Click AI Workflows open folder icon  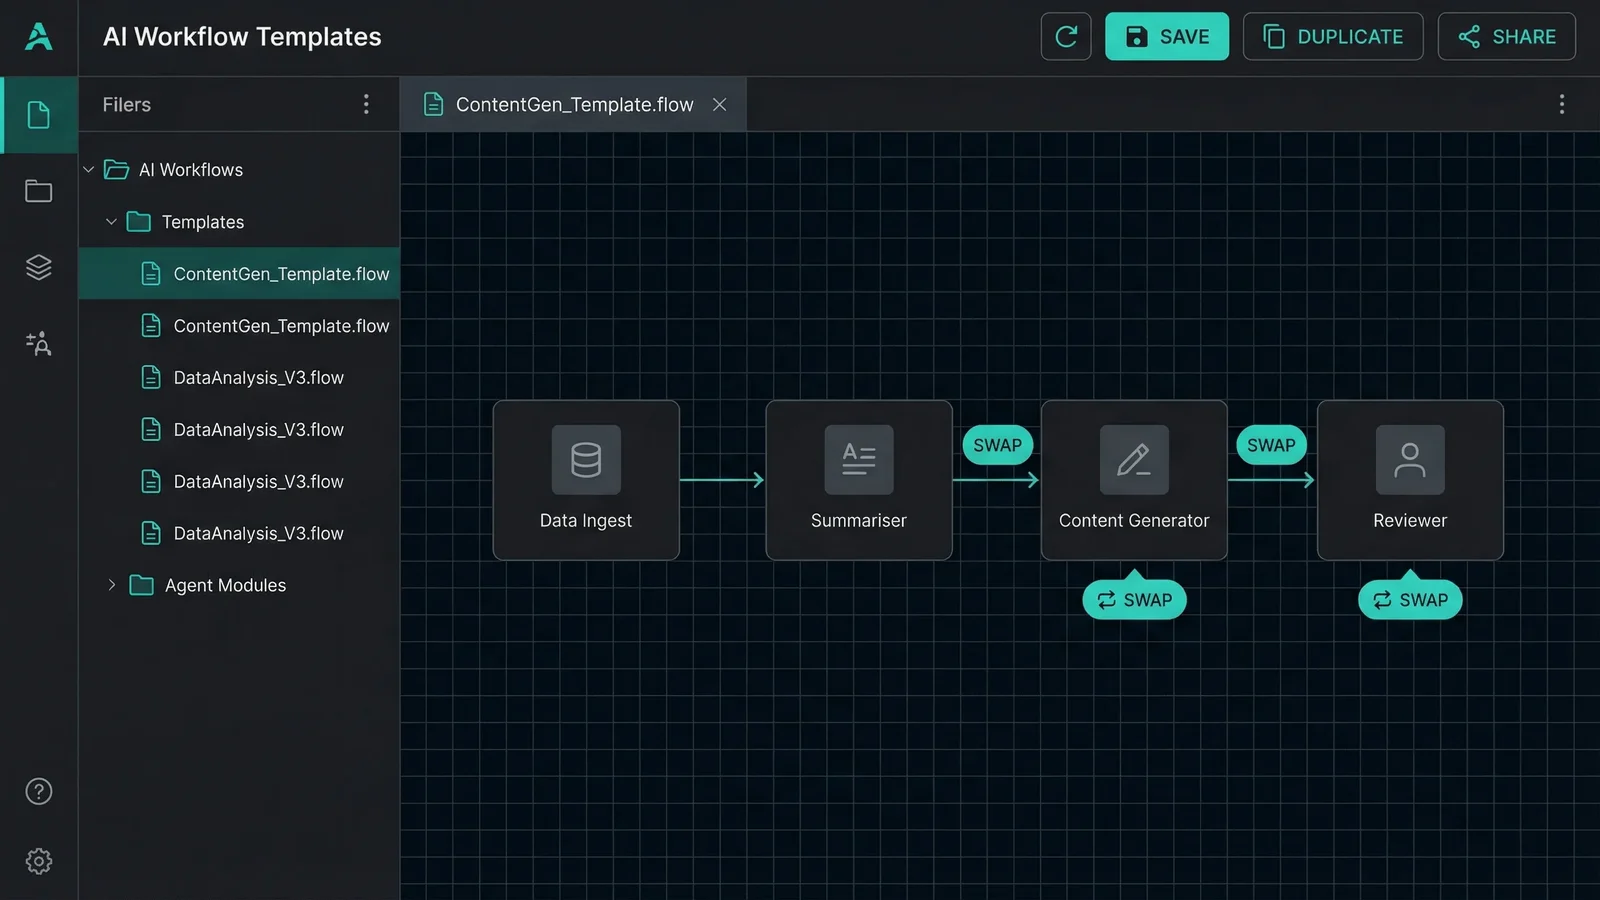click(117, 170)
